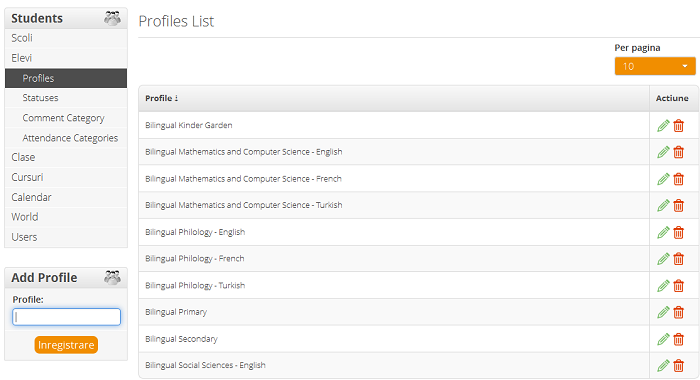The width and height of the screenshot is (700, 380).
Task: Click the Bilingual Philology - Turkish text
Action: click(x=195, y=285)
